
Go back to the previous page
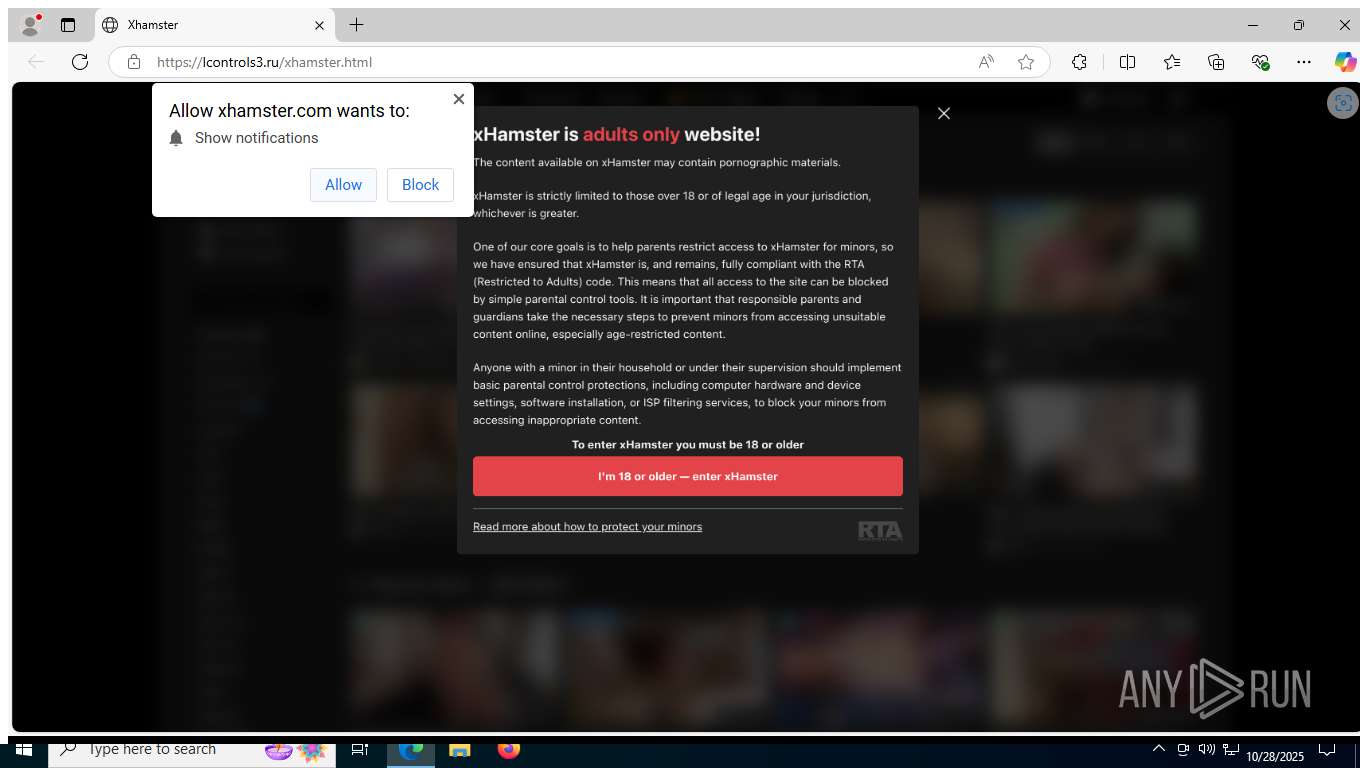(36, 62)
